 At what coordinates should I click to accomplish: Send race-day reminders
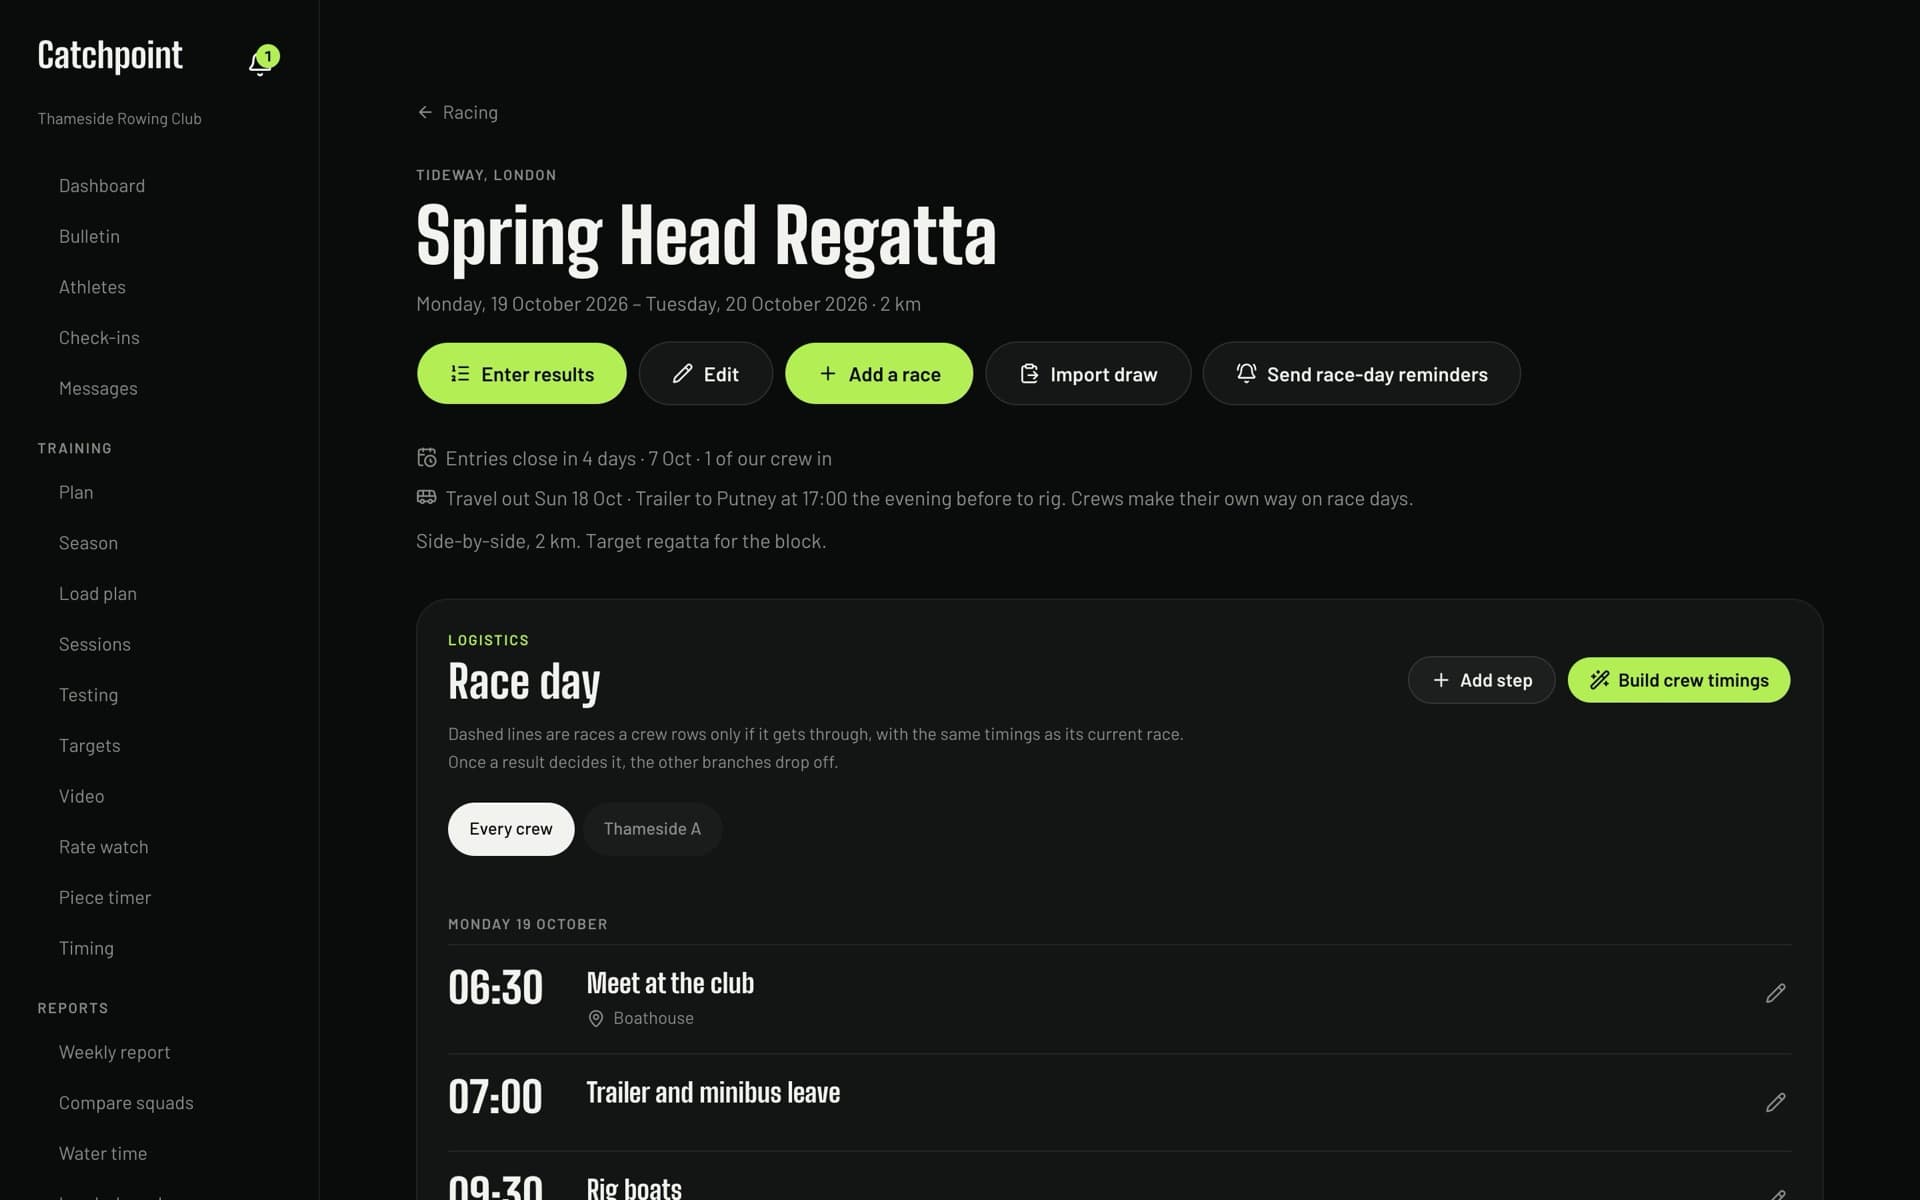click(1361, 374)
